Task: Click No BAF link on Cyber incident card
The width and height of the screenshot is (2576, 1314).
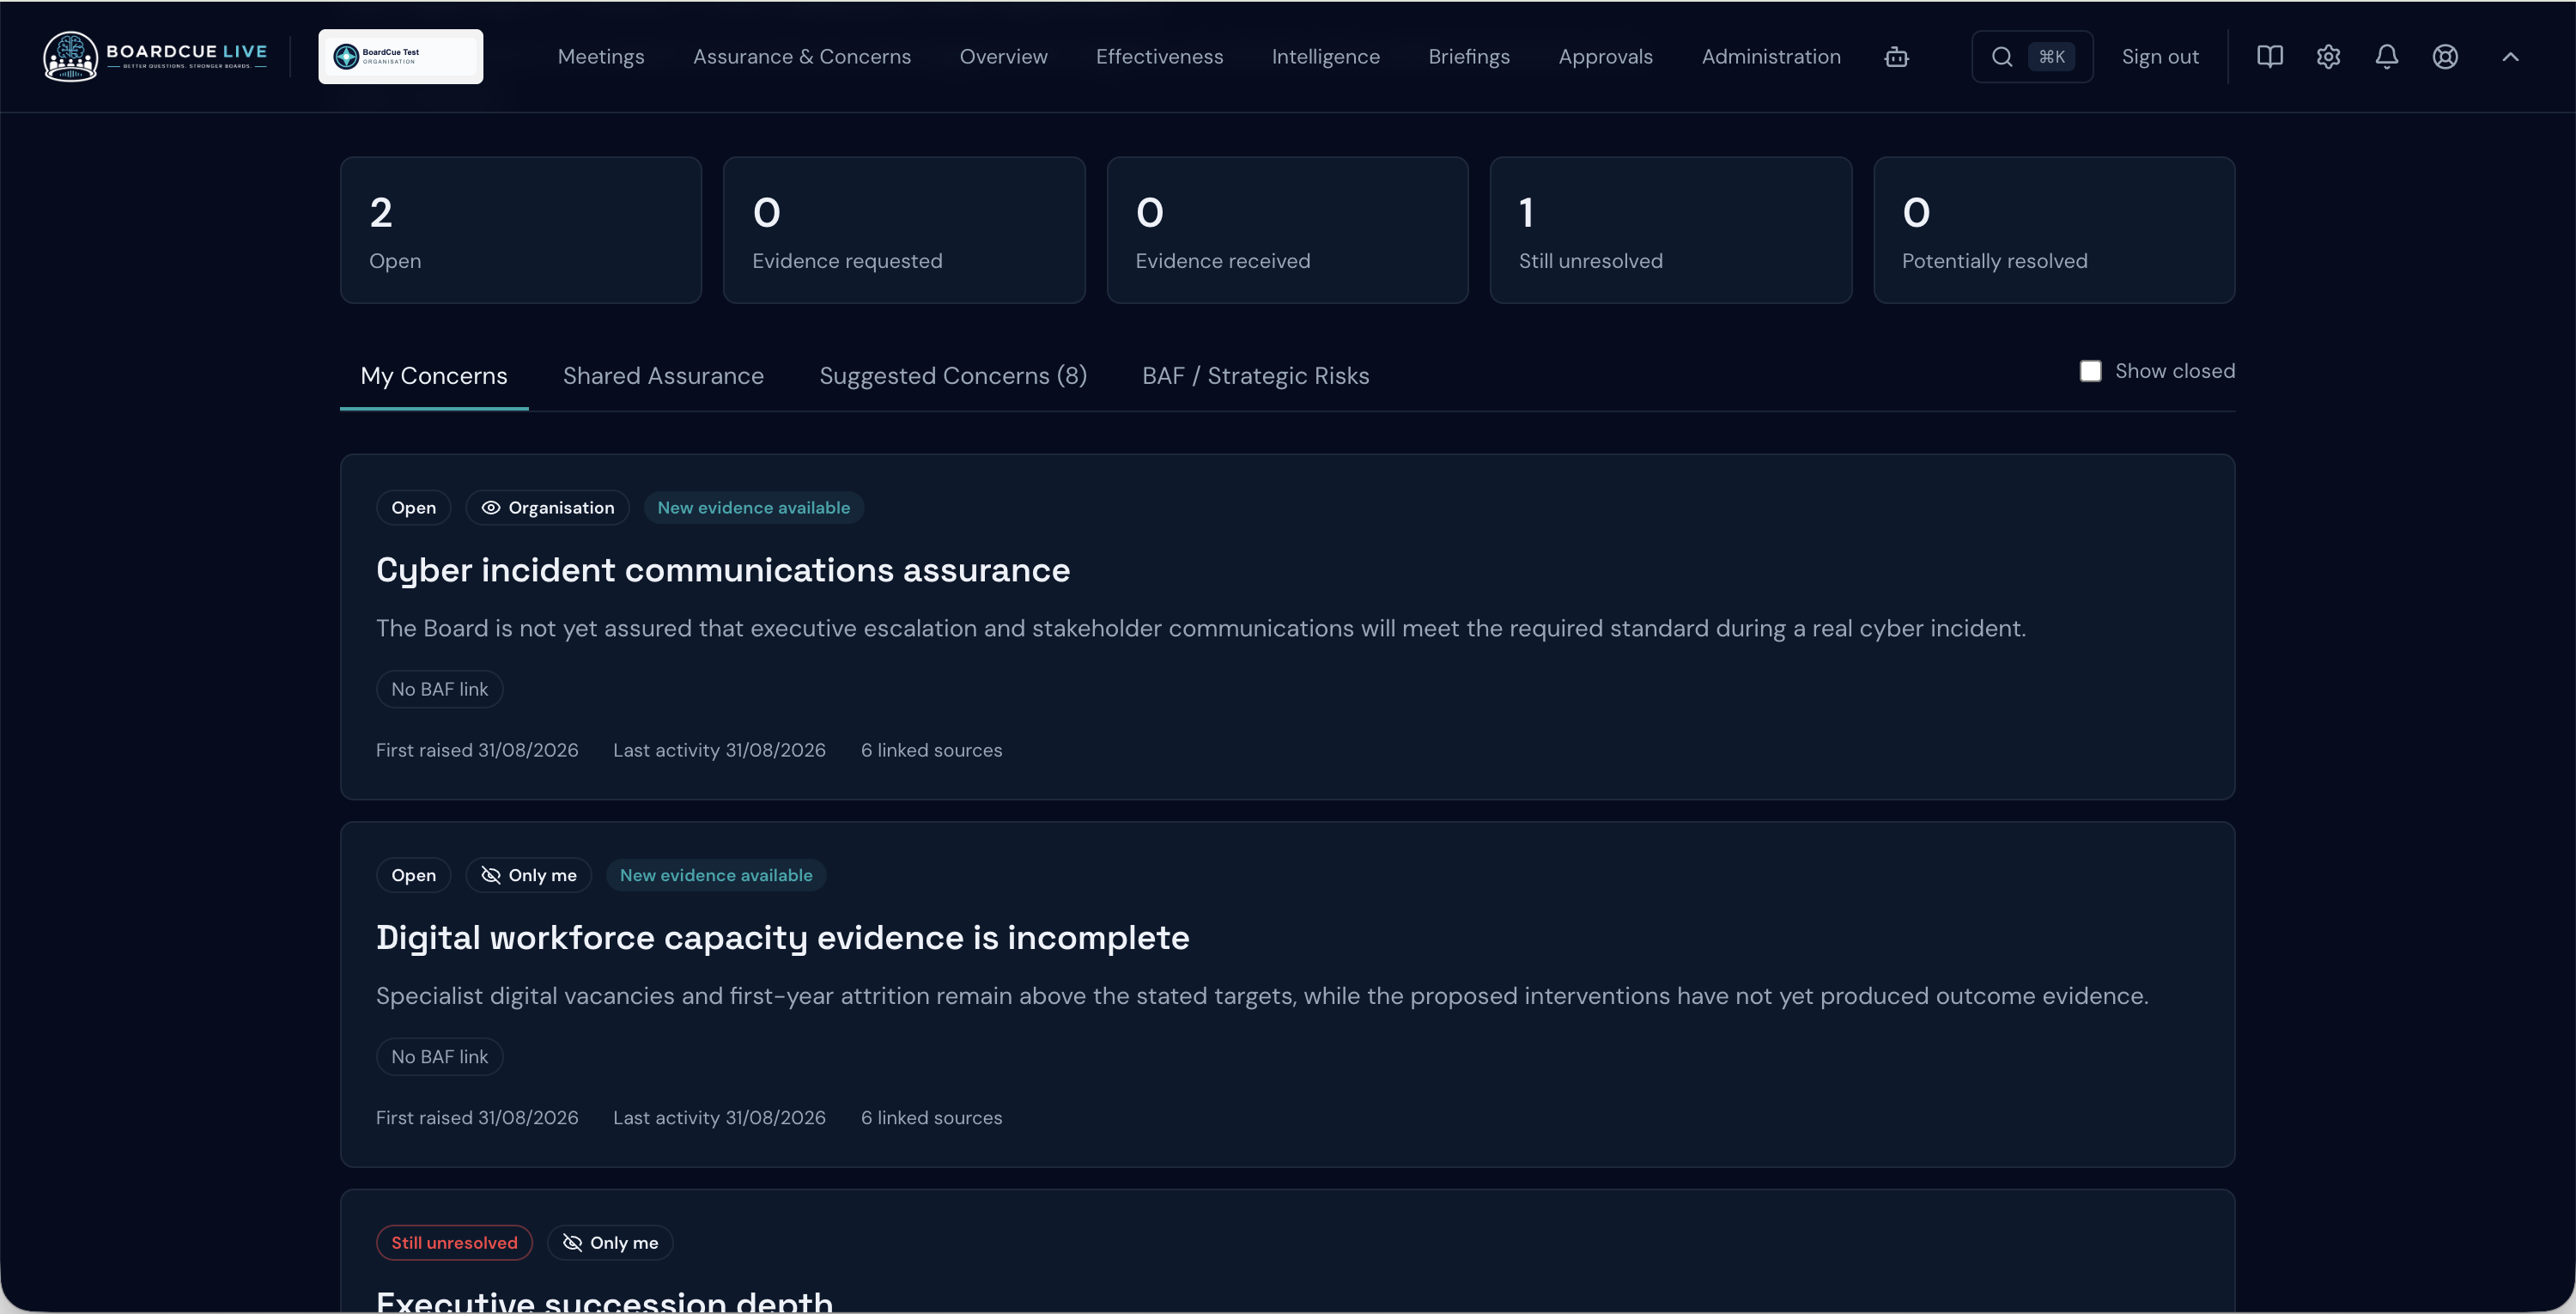Action: (x=439, y=689)
